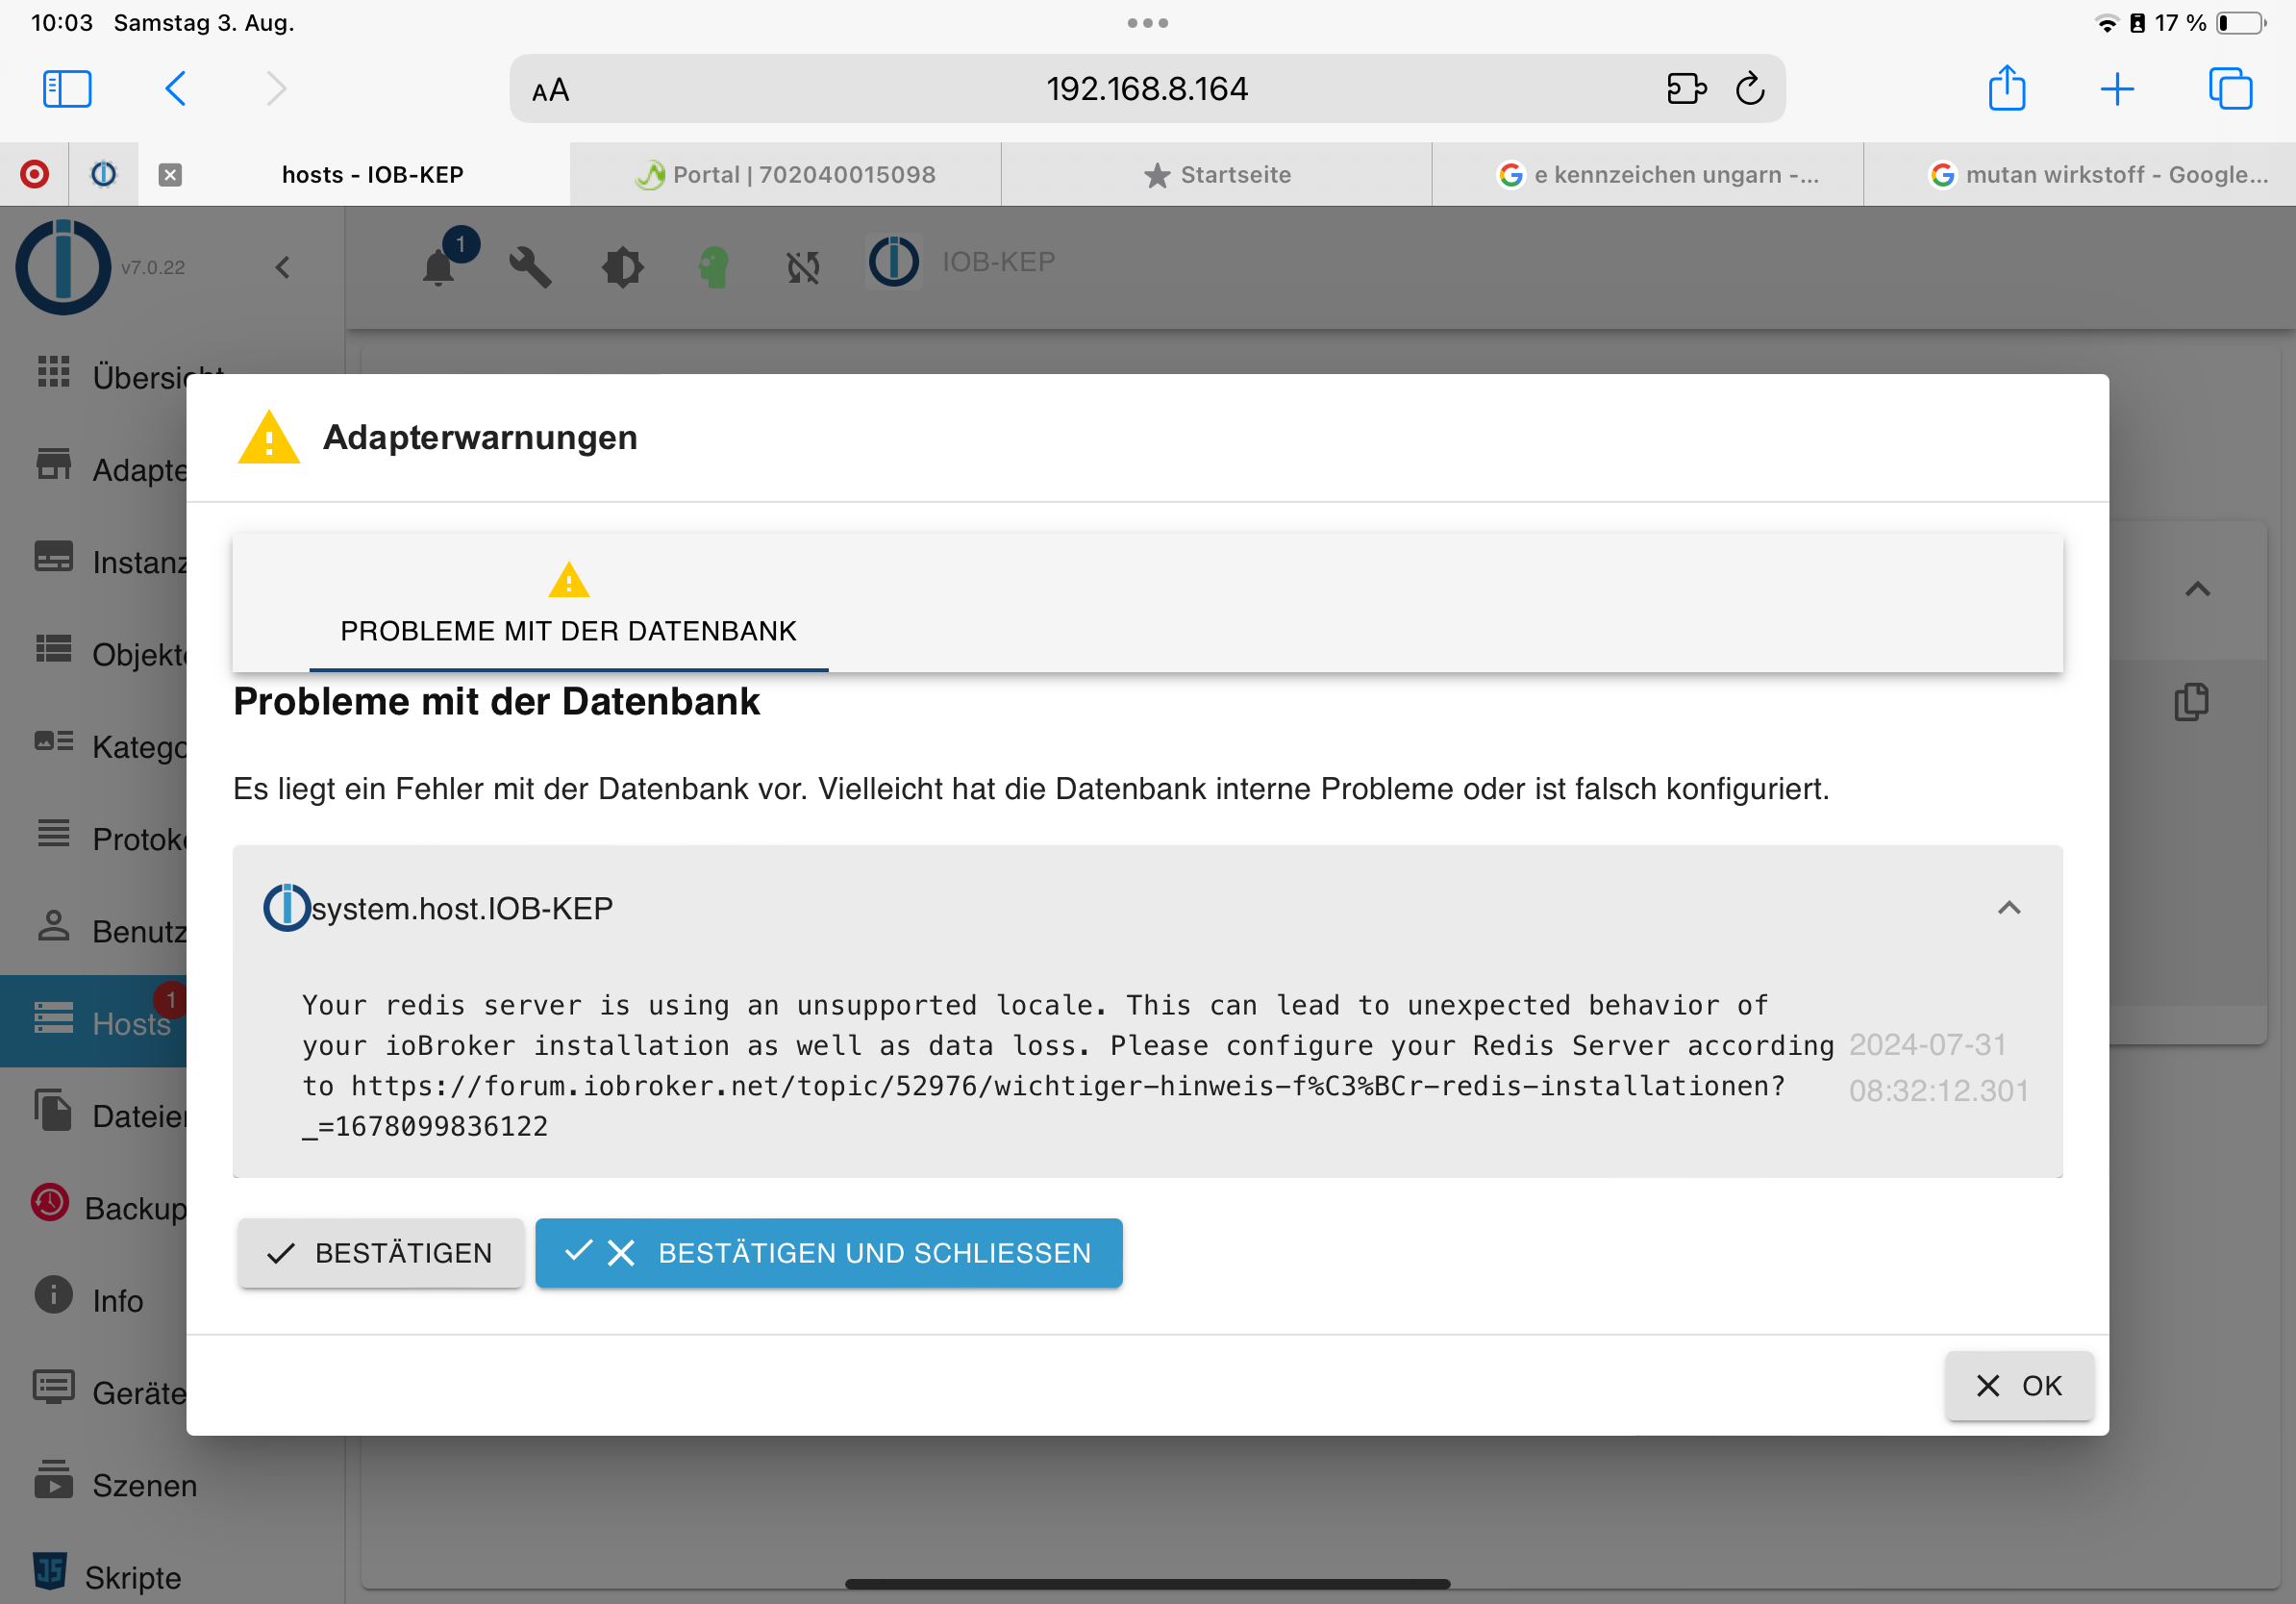The height and width of the screenshot is (1604, 2296).
Task: Open the wrench system settings icon
Action: 530,267
